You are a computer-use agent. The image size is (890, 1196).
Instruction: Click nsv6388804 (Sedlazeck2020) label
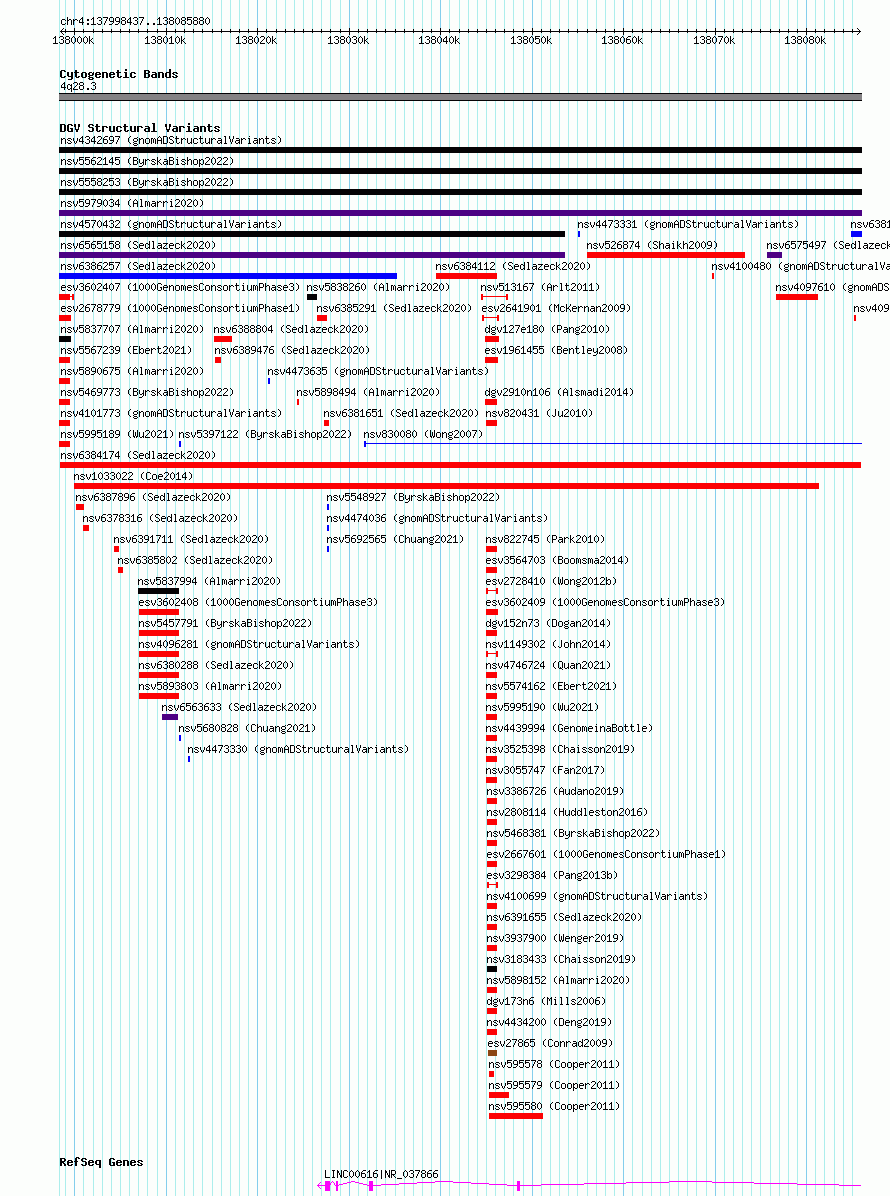click(291, 330)
